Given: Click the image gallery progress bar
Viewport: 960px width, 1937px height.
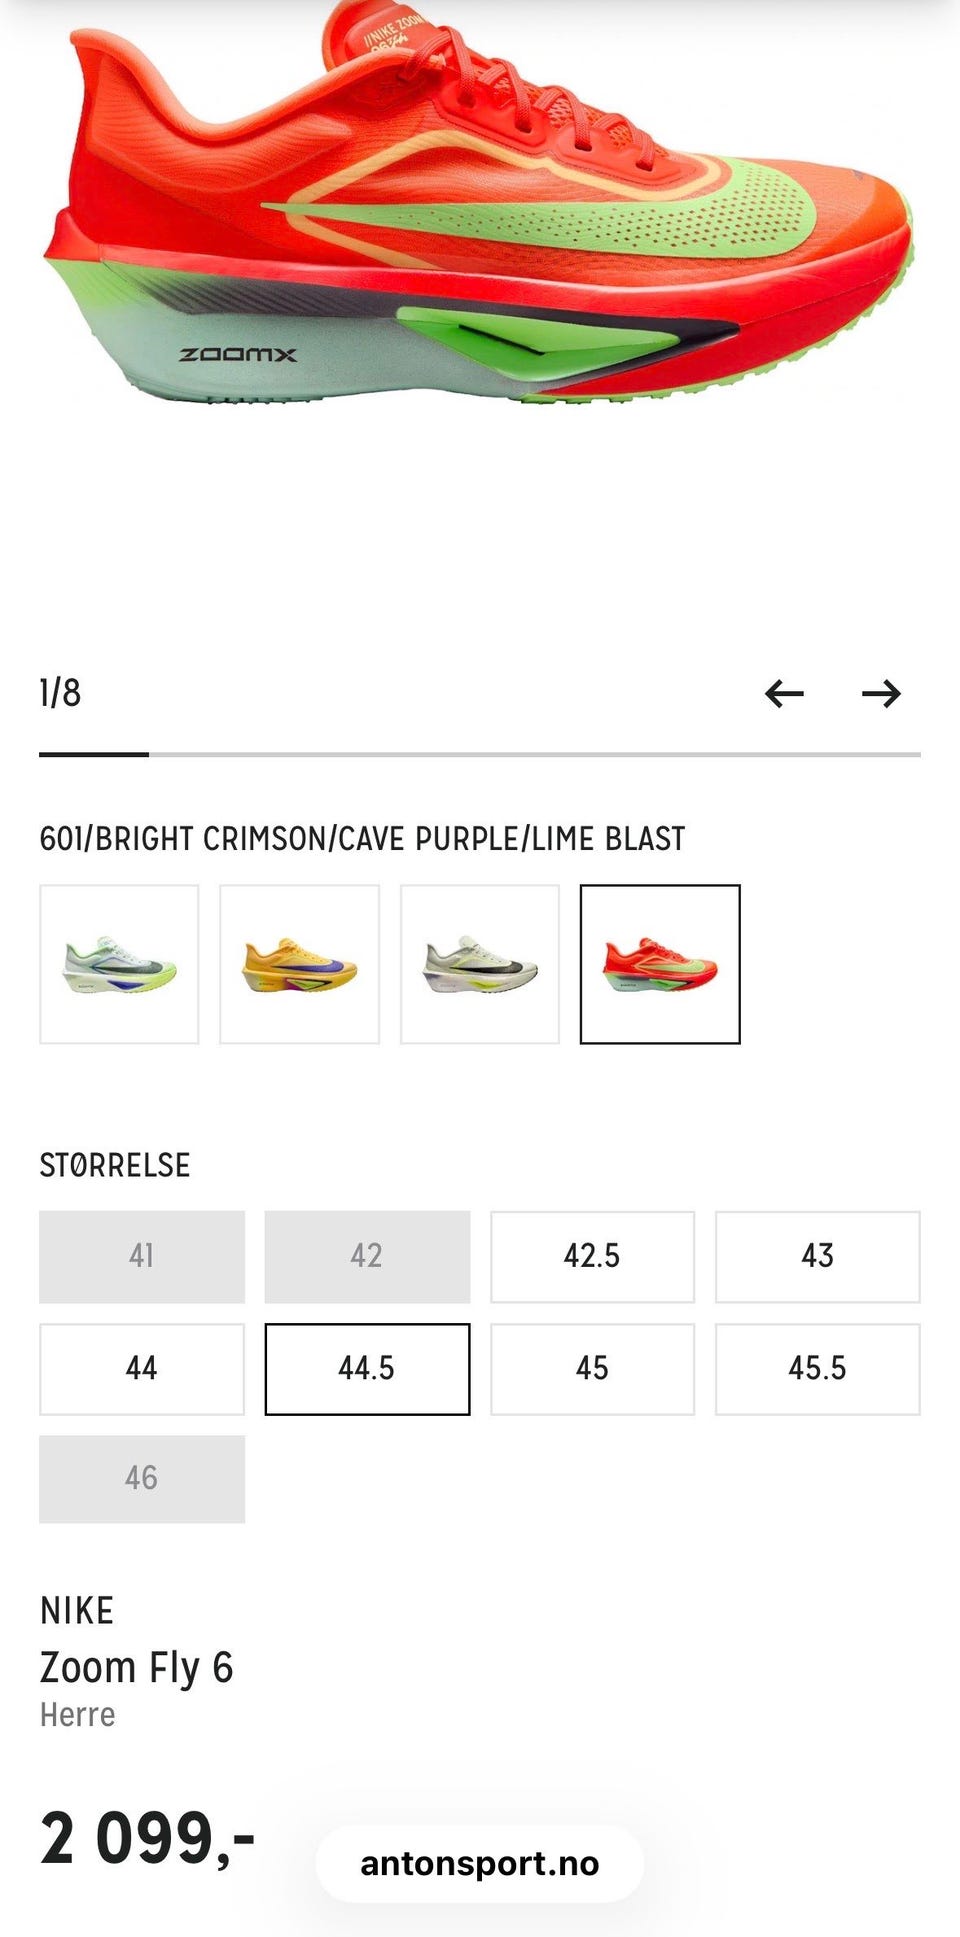Looking at the screenshot, I should (x=480, y=755).
